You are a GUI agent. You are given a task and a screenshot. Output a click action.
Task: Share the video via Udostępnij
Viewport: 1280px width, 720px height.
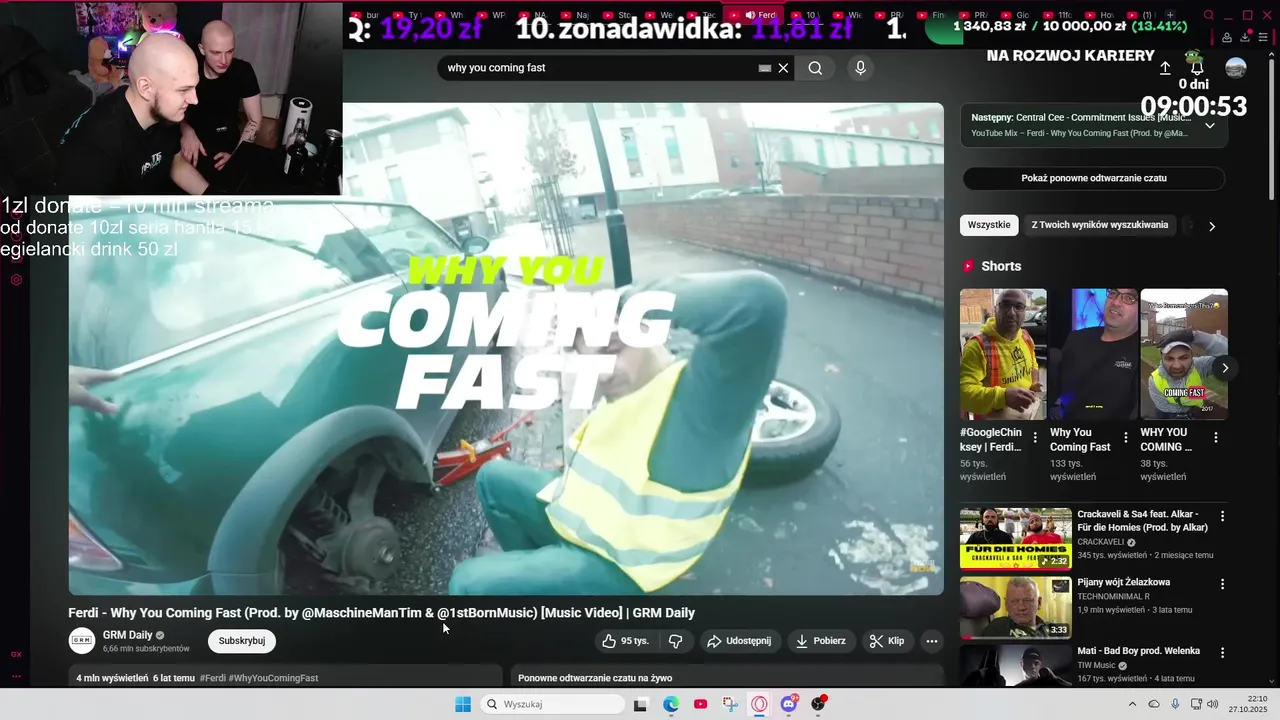point(739,641)
